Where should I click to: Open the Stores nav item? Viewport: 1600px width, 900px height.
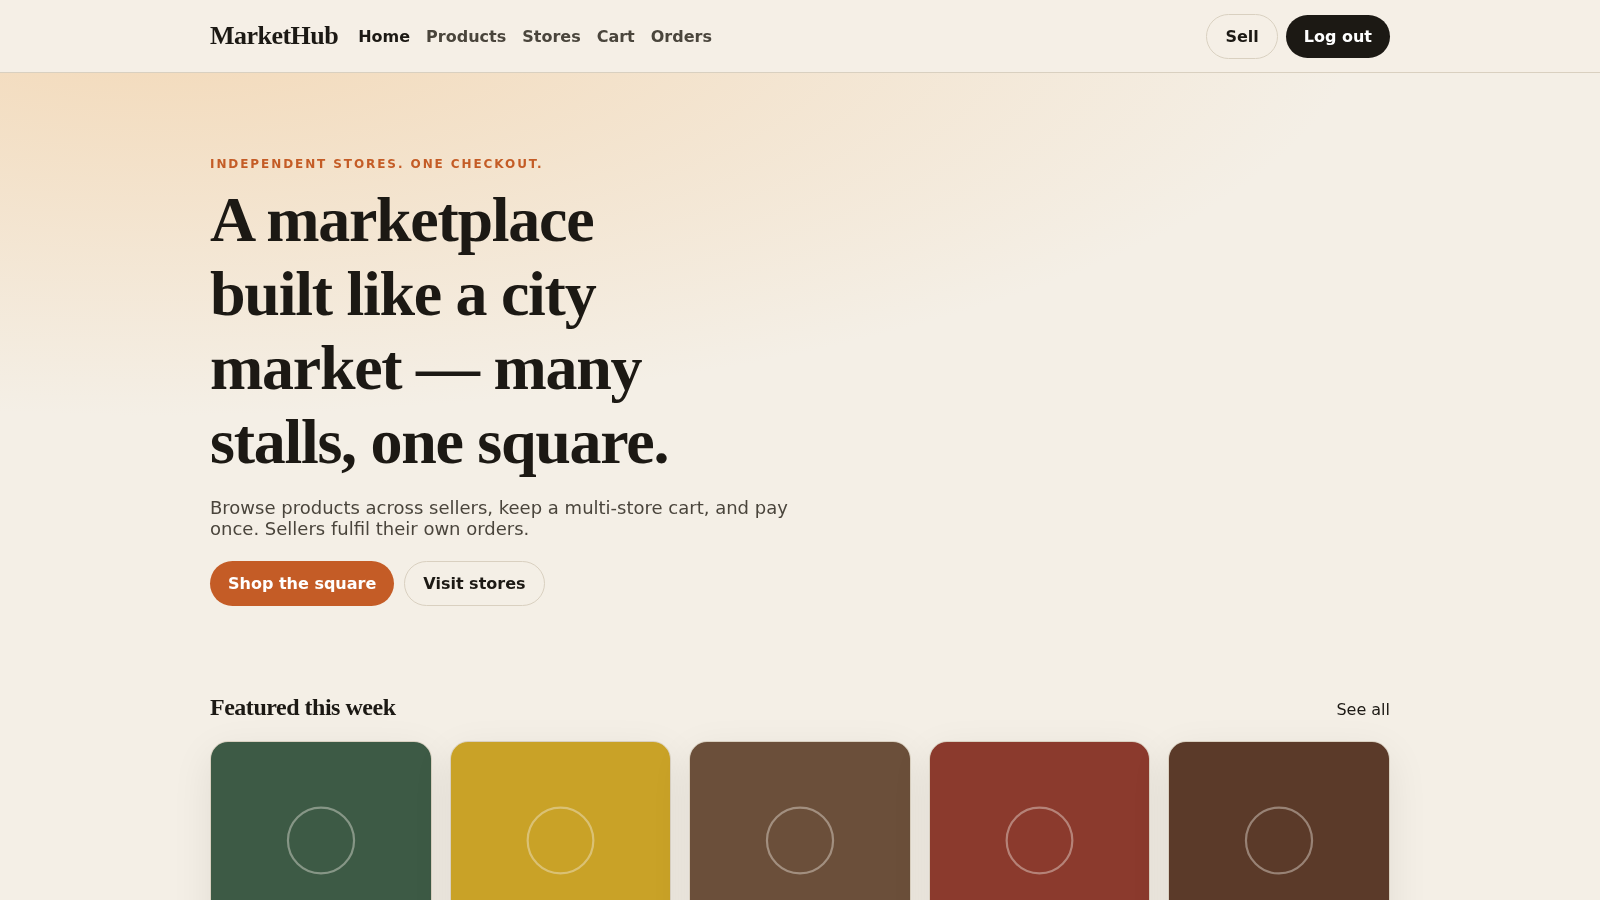click(551, 36)
